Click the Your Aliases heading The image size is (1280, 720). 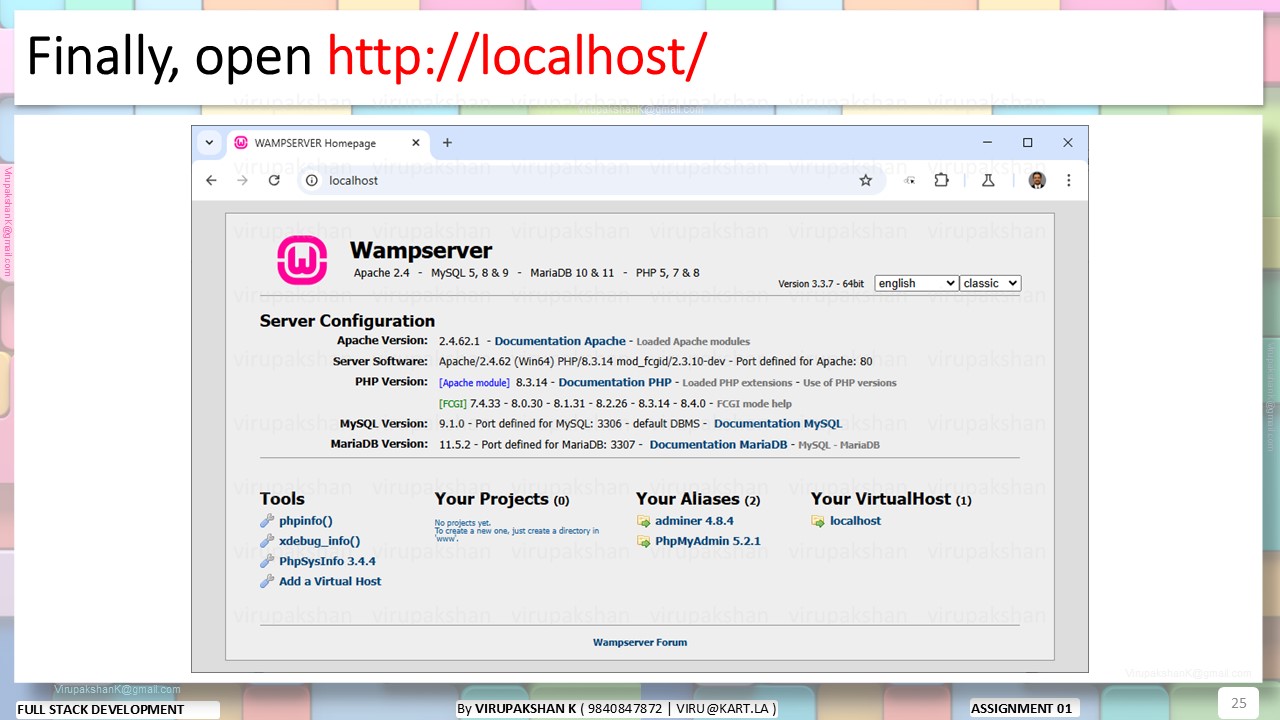[x=698, y=499]
